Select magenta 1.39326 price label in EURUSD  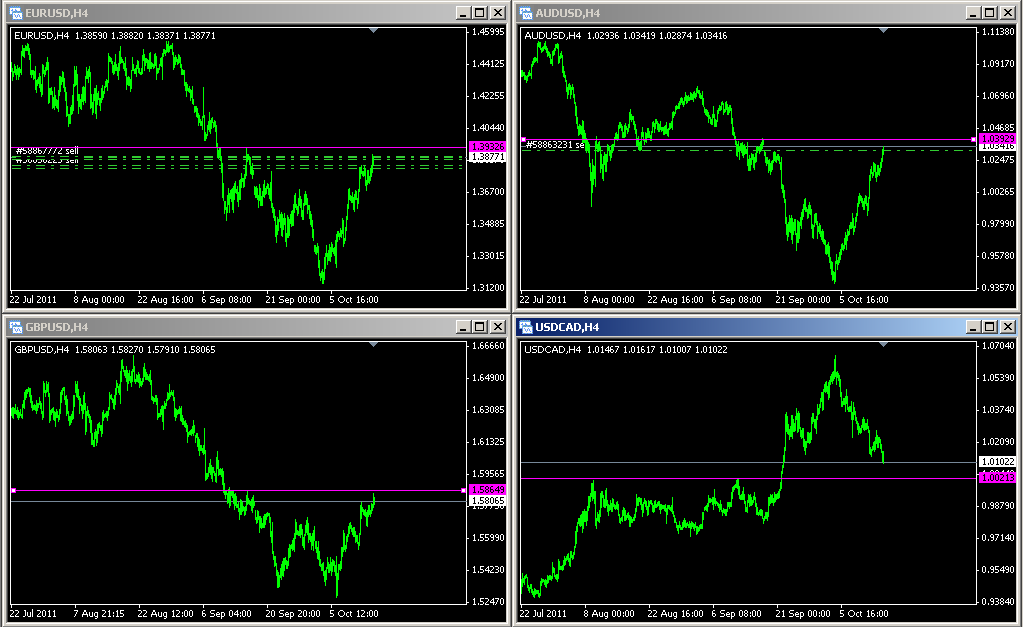pos(488,147)
